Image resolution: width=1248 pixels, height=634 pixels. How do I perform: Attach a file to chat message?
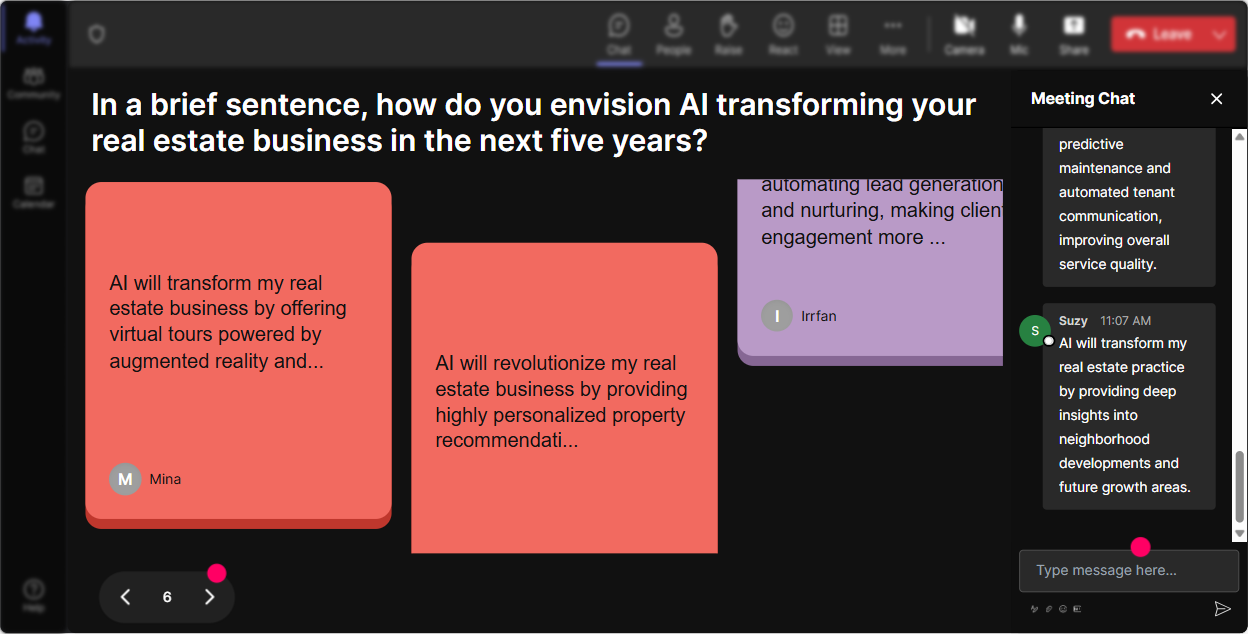tap(1049, 608)
